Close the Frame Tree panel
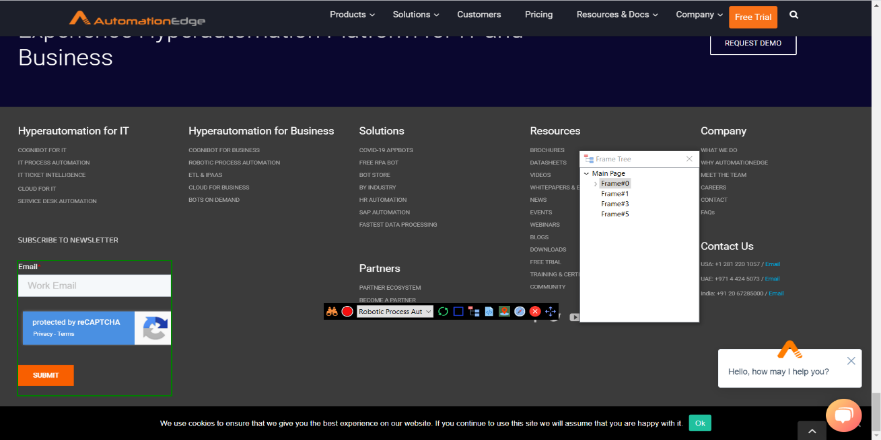 [x=689, y=159]
